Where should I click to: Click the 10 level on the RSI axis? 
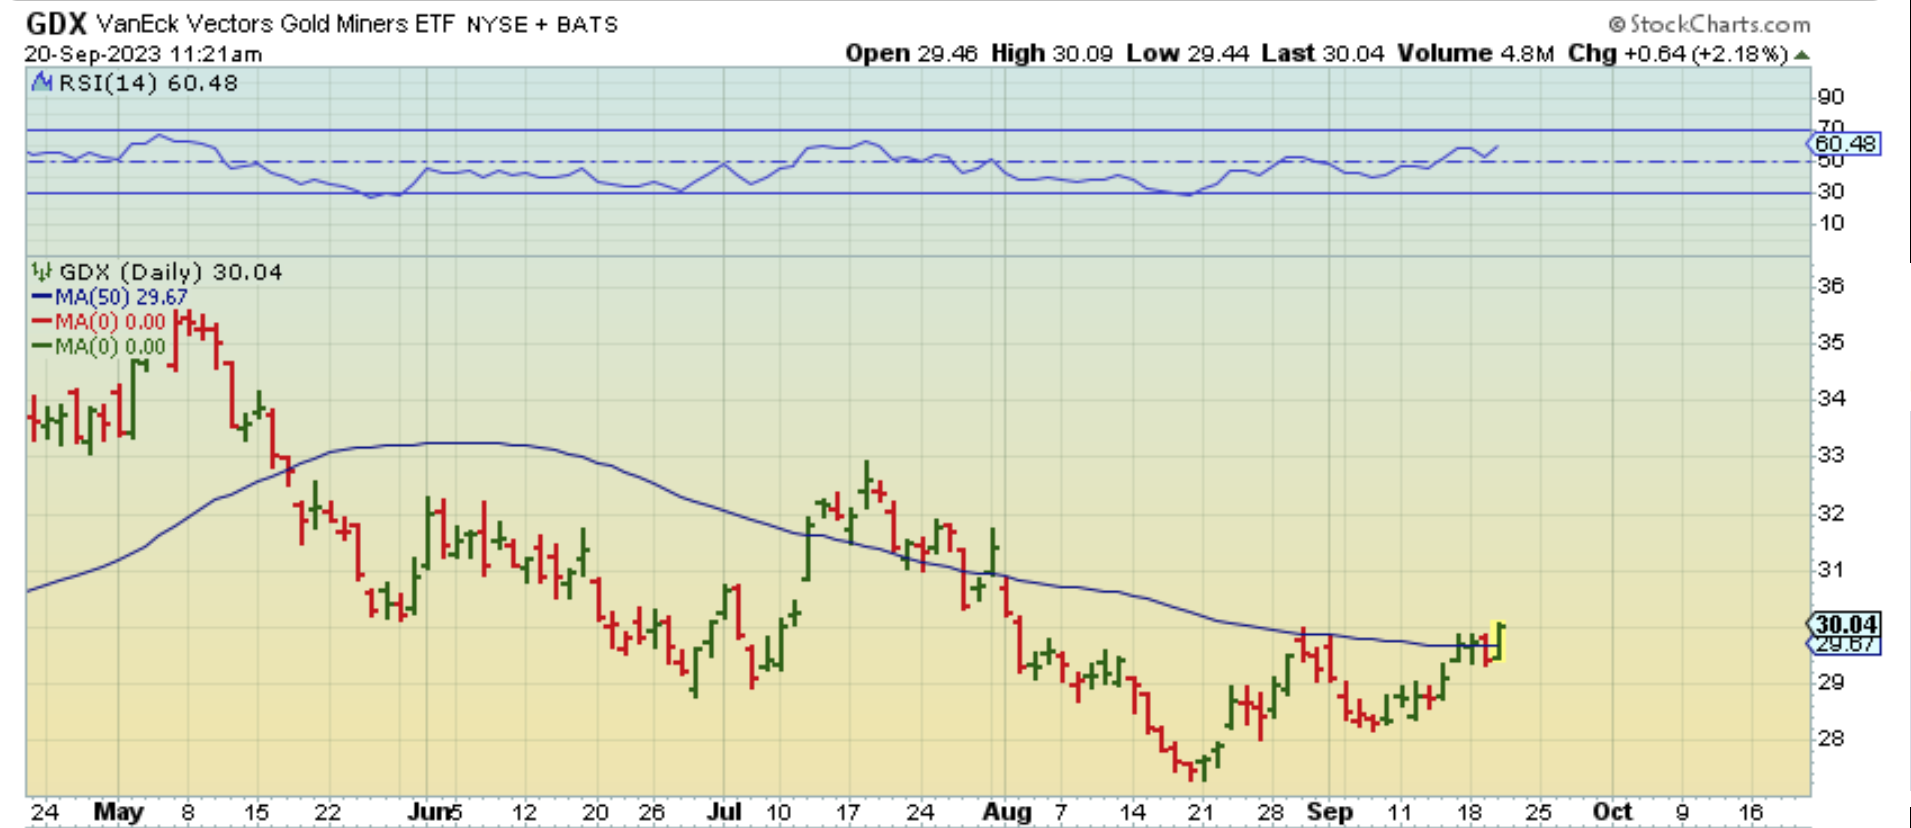click(1830, 223)
